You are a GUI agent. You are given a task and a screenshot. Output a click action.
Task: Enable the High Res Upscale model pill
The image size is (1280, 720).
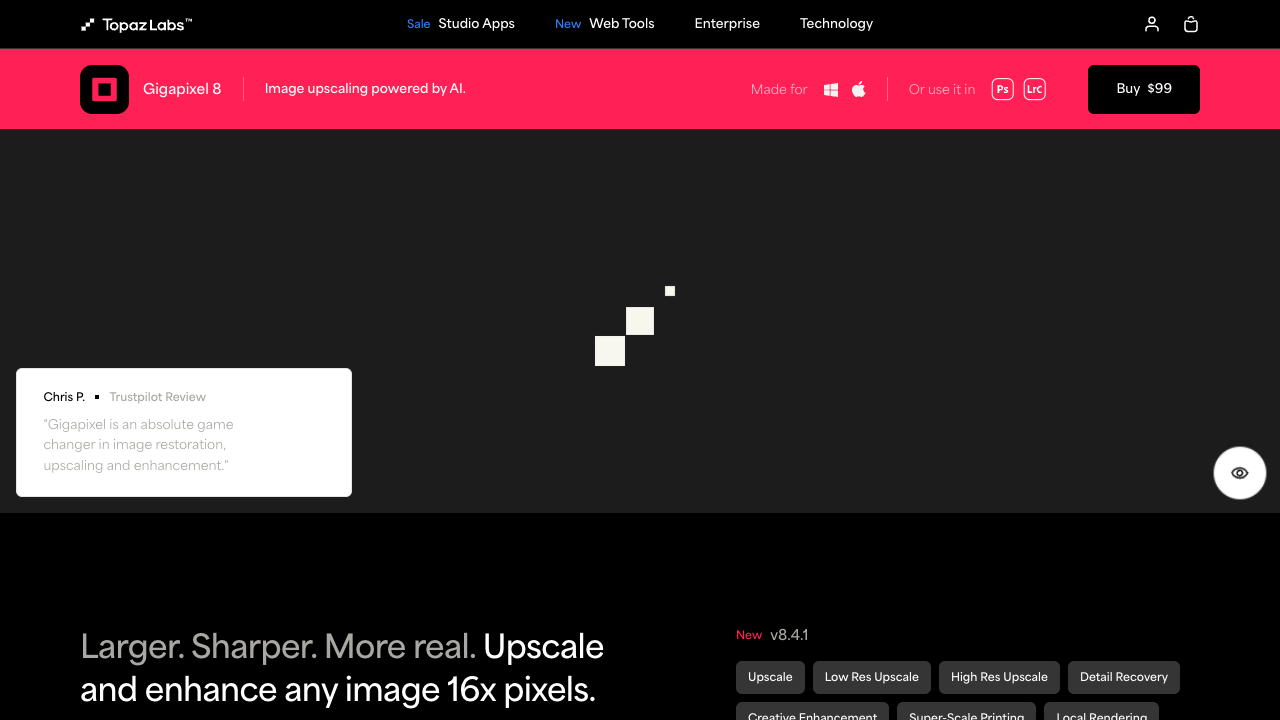999,677
